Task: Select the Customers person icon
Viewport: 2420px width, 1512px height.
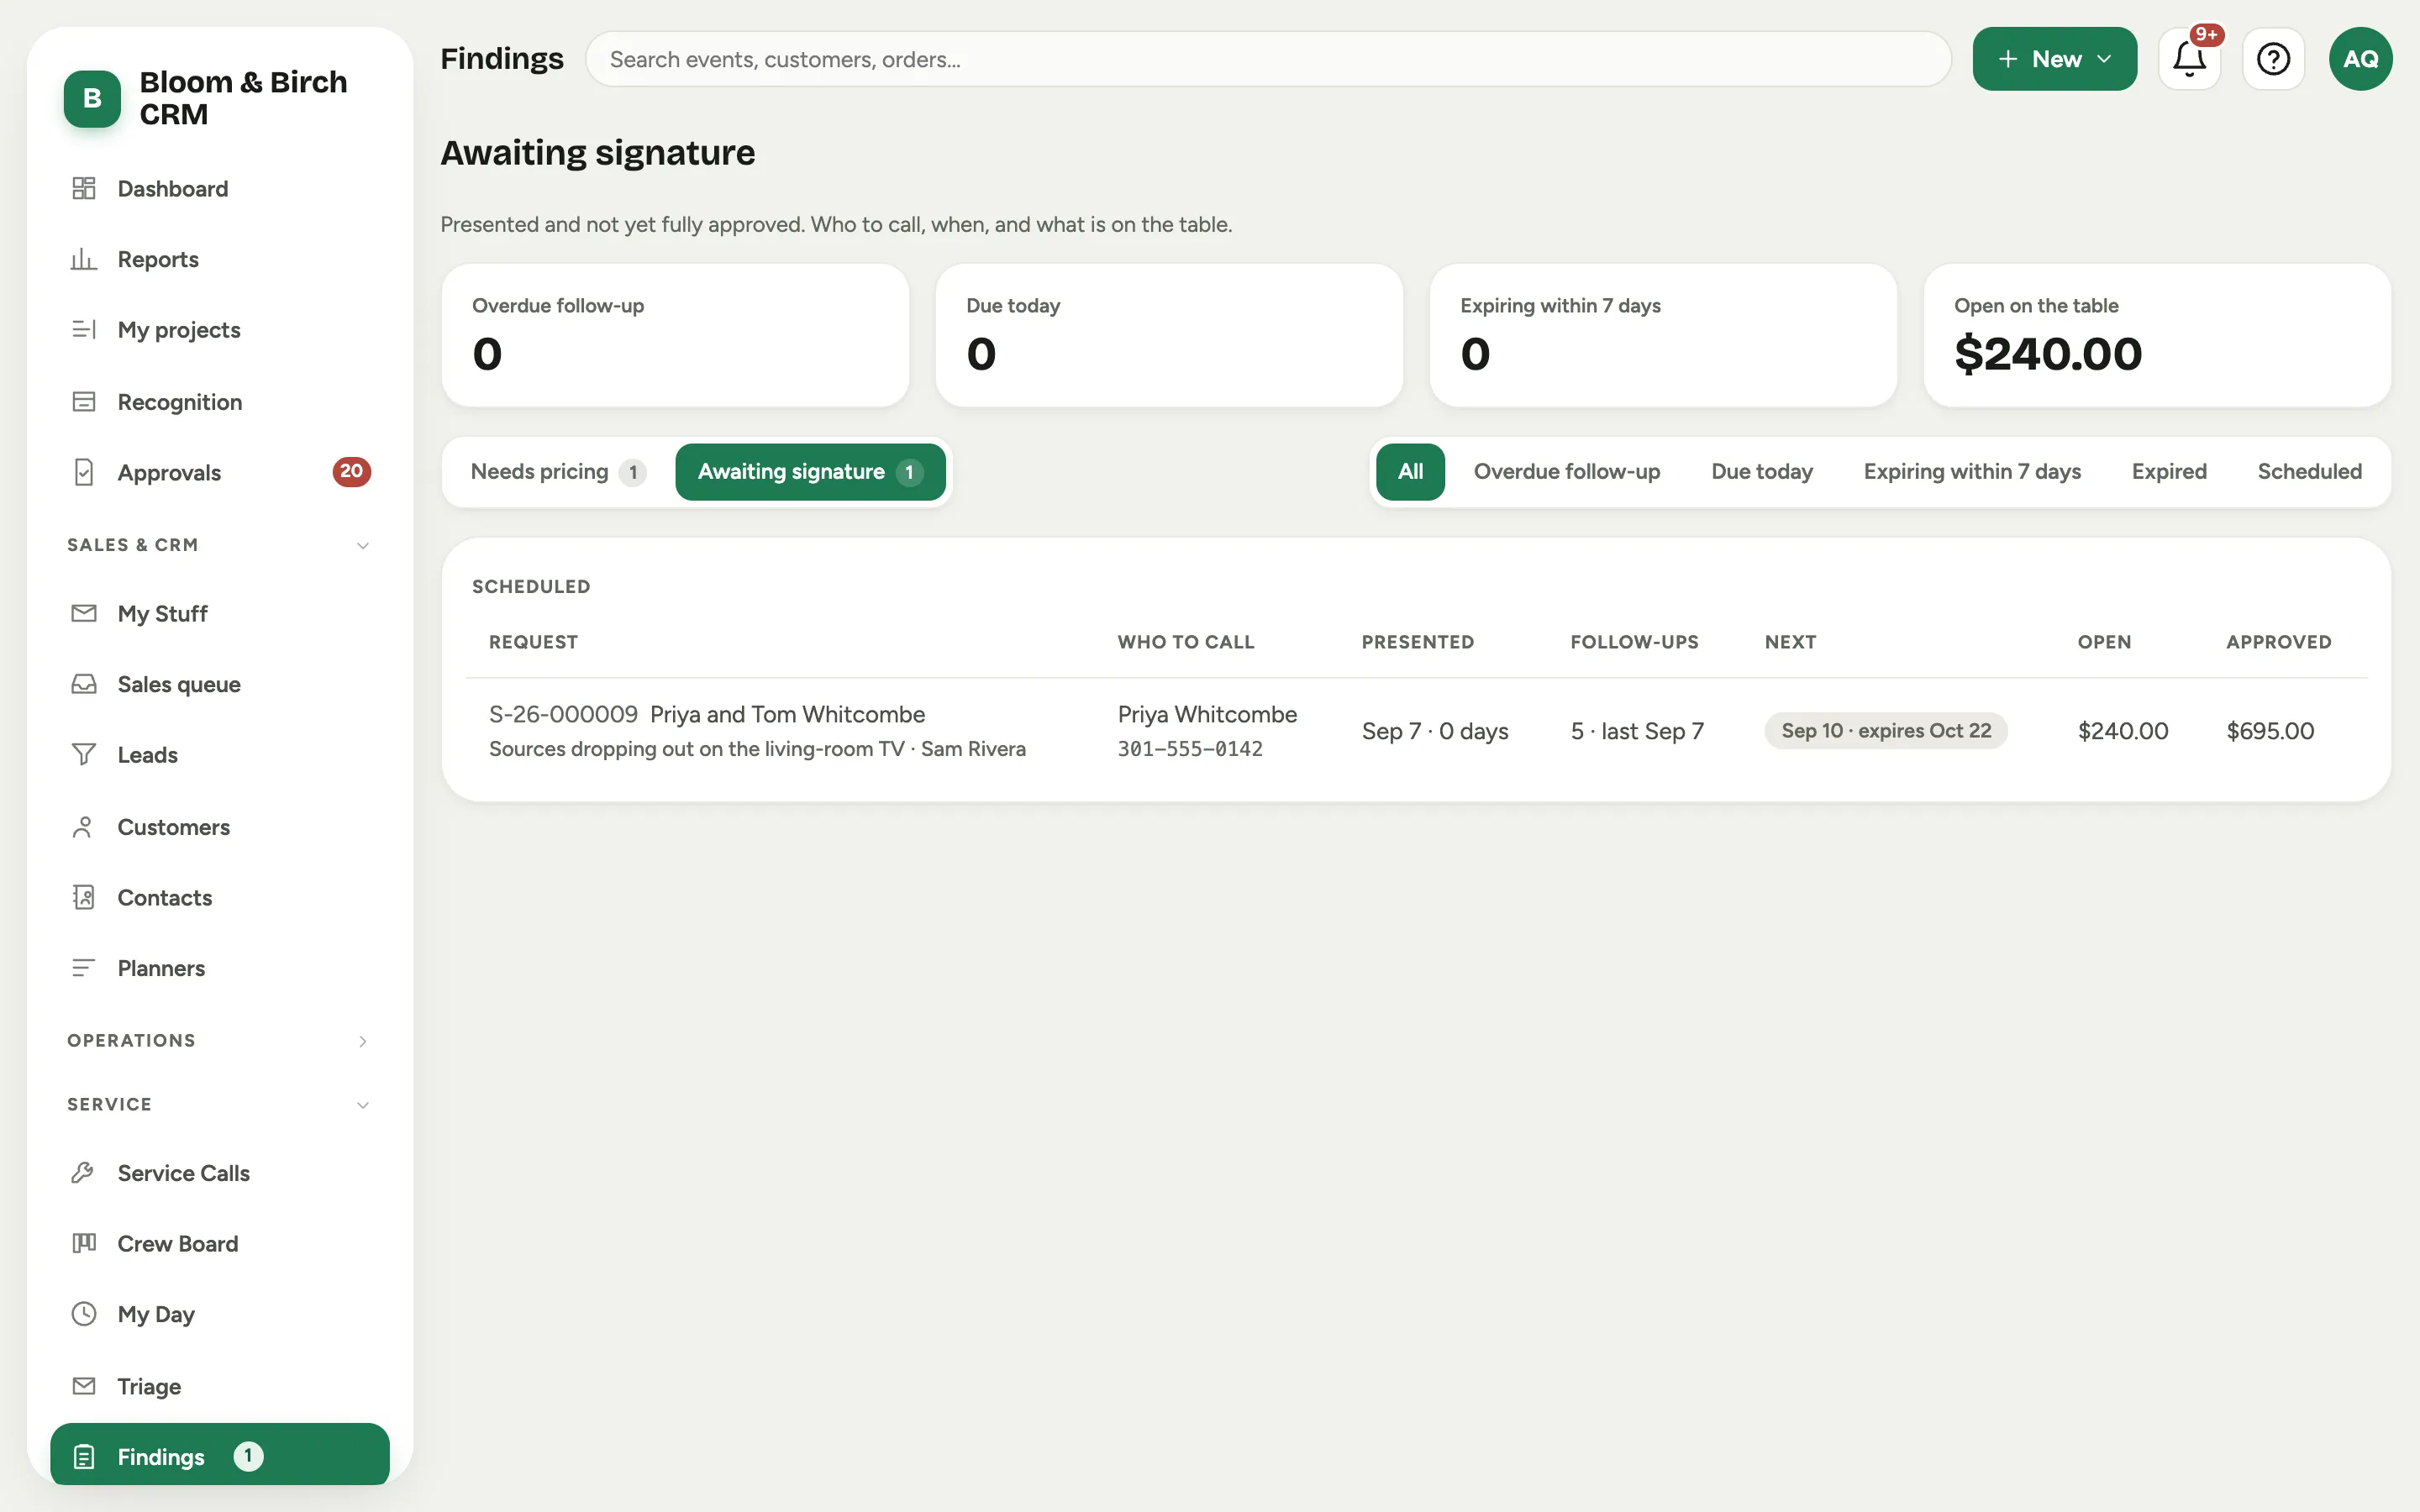Action: [x=84, y=827]
